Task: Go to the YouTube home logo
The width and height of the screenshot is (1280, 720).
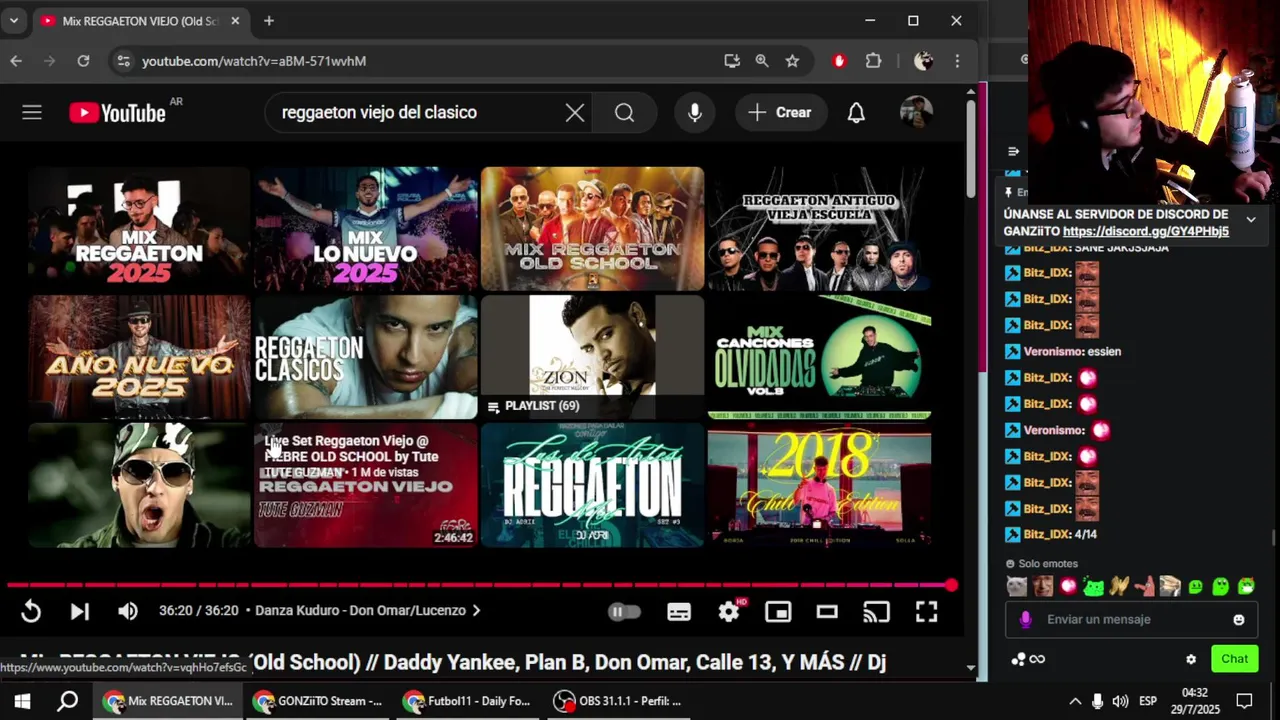Action: click(118, 113)
